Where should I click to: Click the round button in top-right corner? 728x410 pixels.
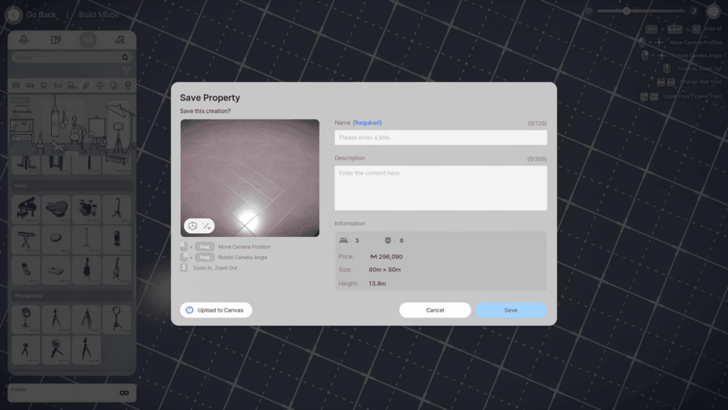click(x=713, y=11)
